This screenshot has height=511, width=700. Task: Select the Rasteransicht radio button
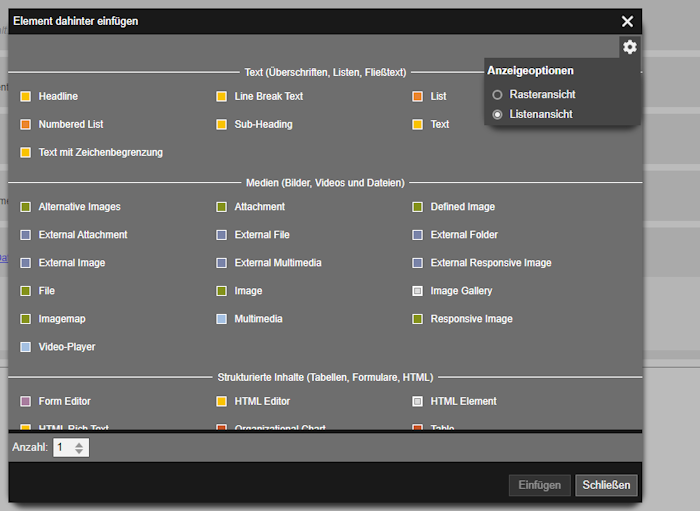tap(497, 95)
